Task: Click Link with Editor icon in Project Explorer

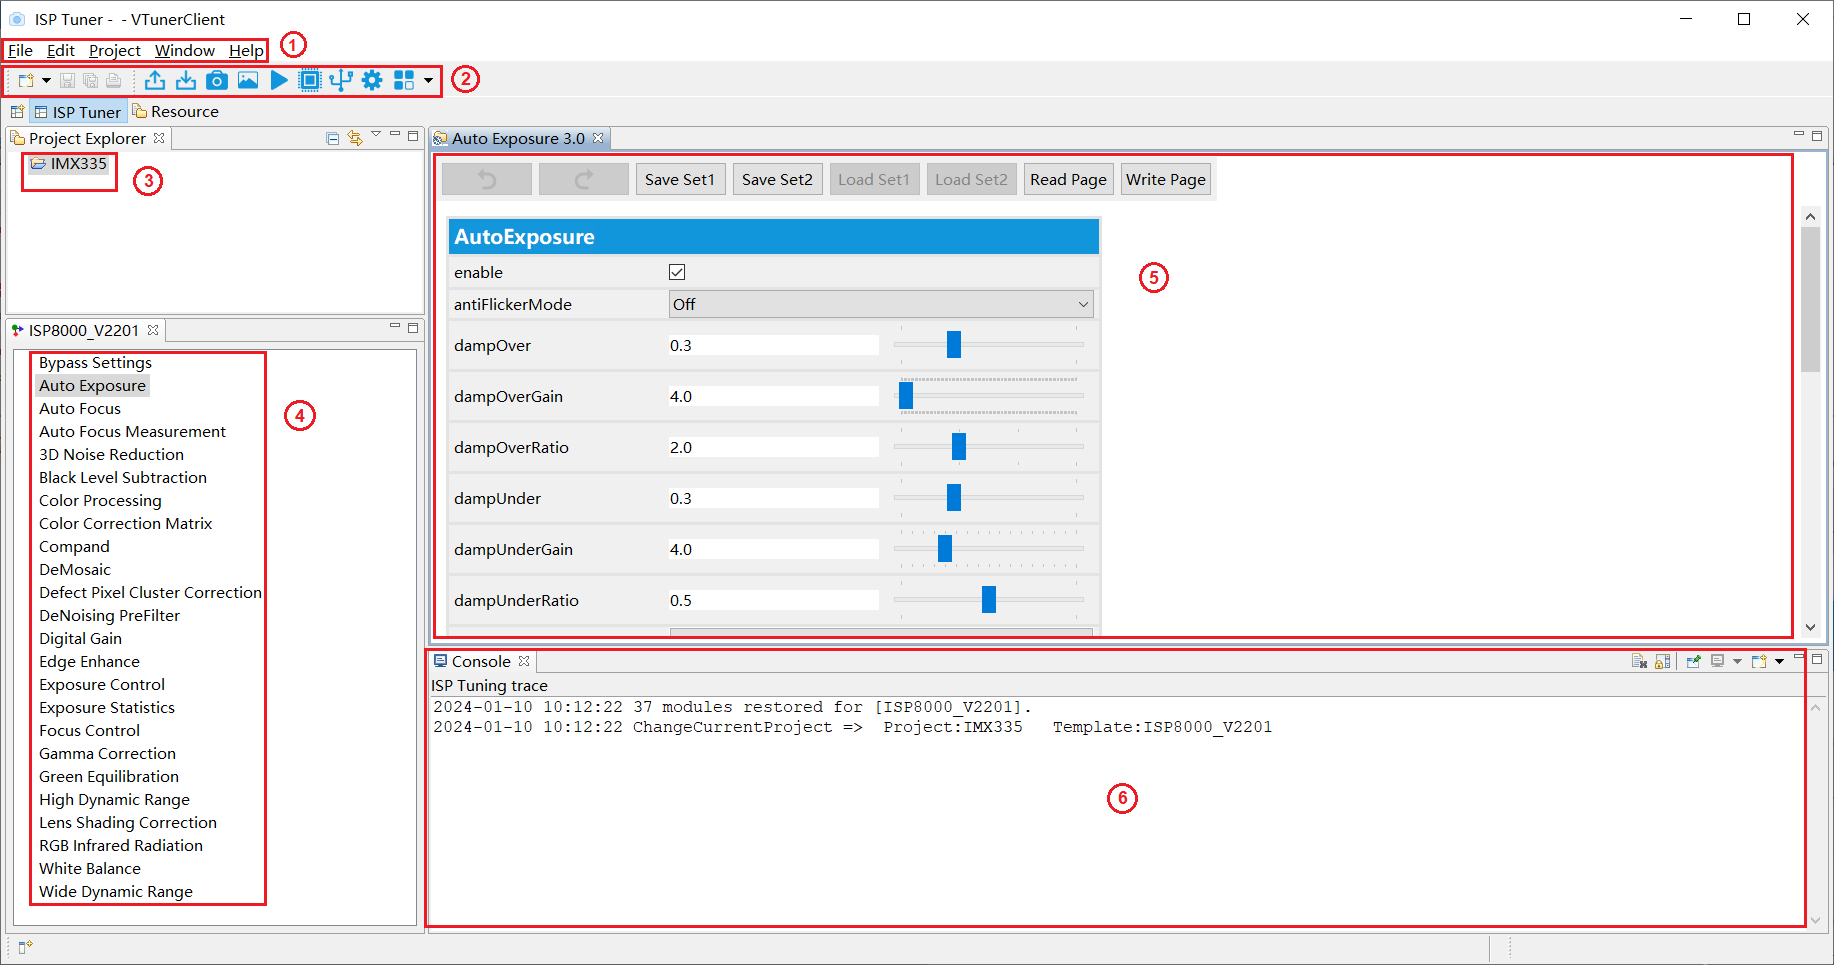Action: (355, 138)
